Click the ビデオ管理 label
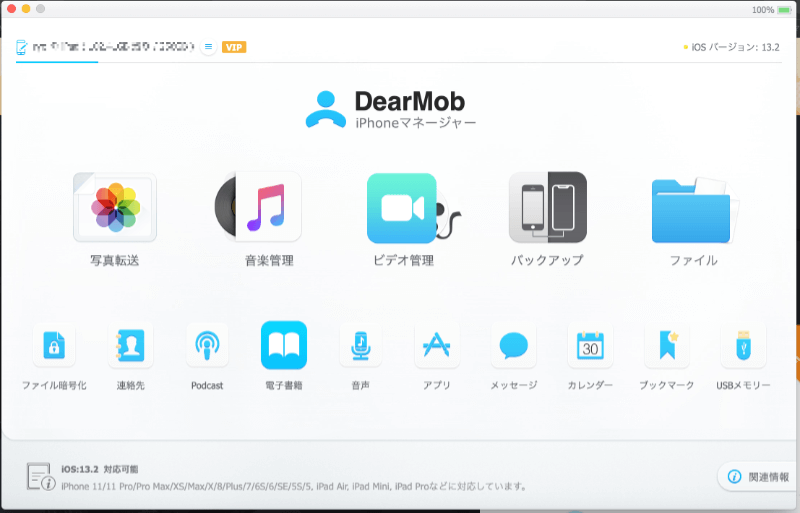The image size is (800, 513). [x=403, y=260]
